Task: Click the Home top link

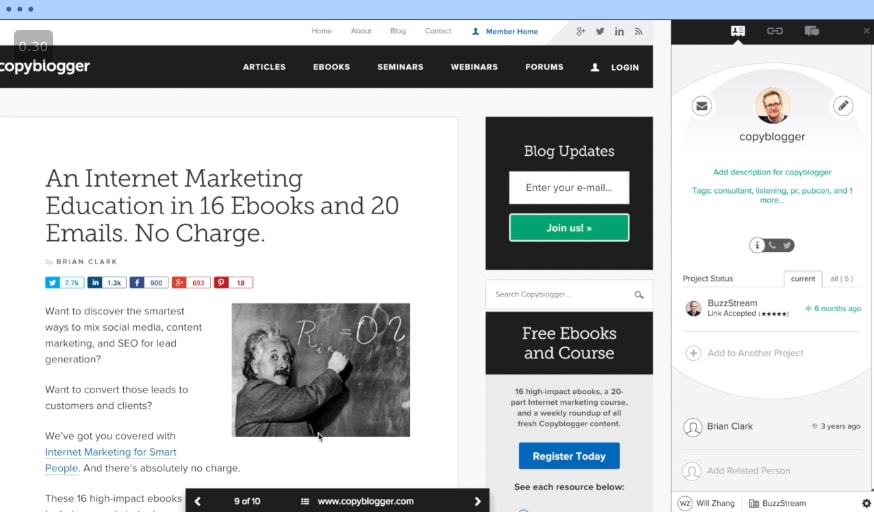Action: 322,31
